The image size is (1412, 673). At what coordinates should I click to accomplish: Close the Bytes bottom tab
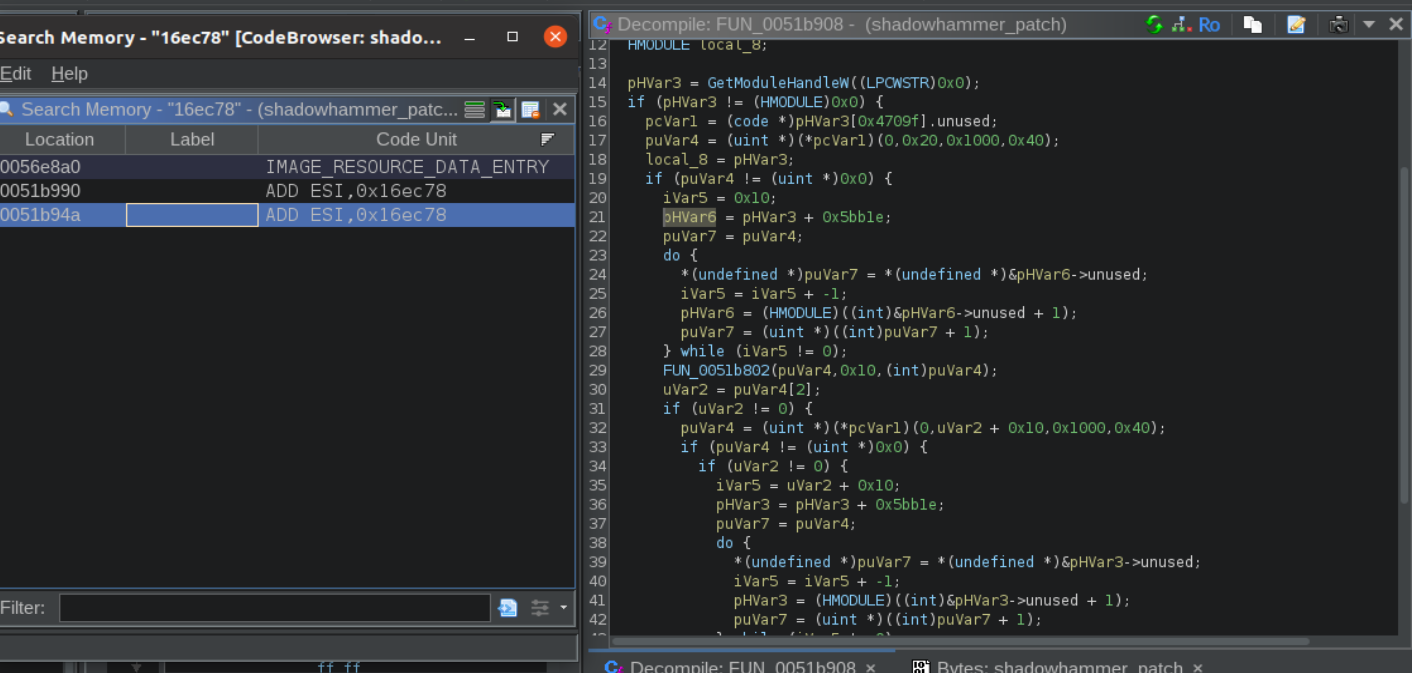[x=1197, y=667]
